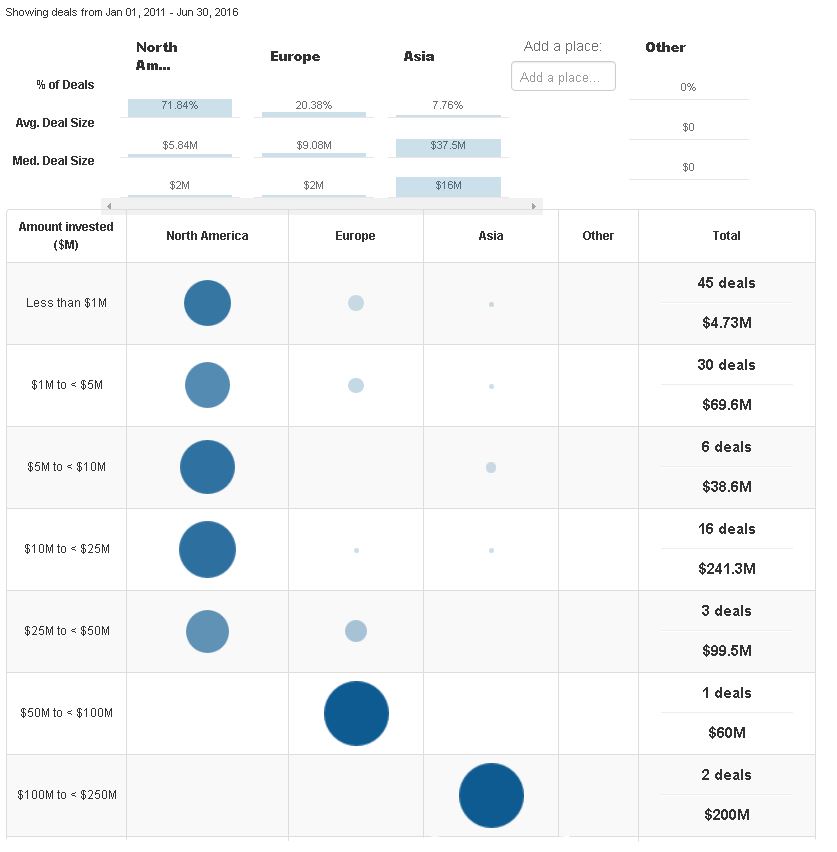Click the North America Less than $1M bubble

[x=207, y=303]
